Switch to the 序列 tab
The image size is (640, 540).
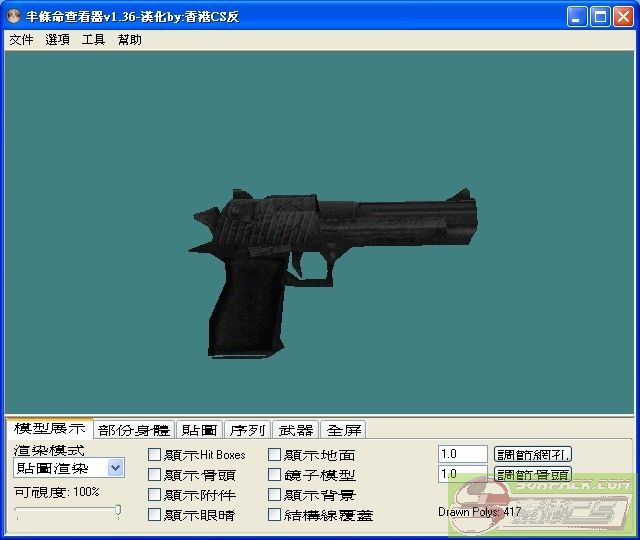tap(247, 430)
